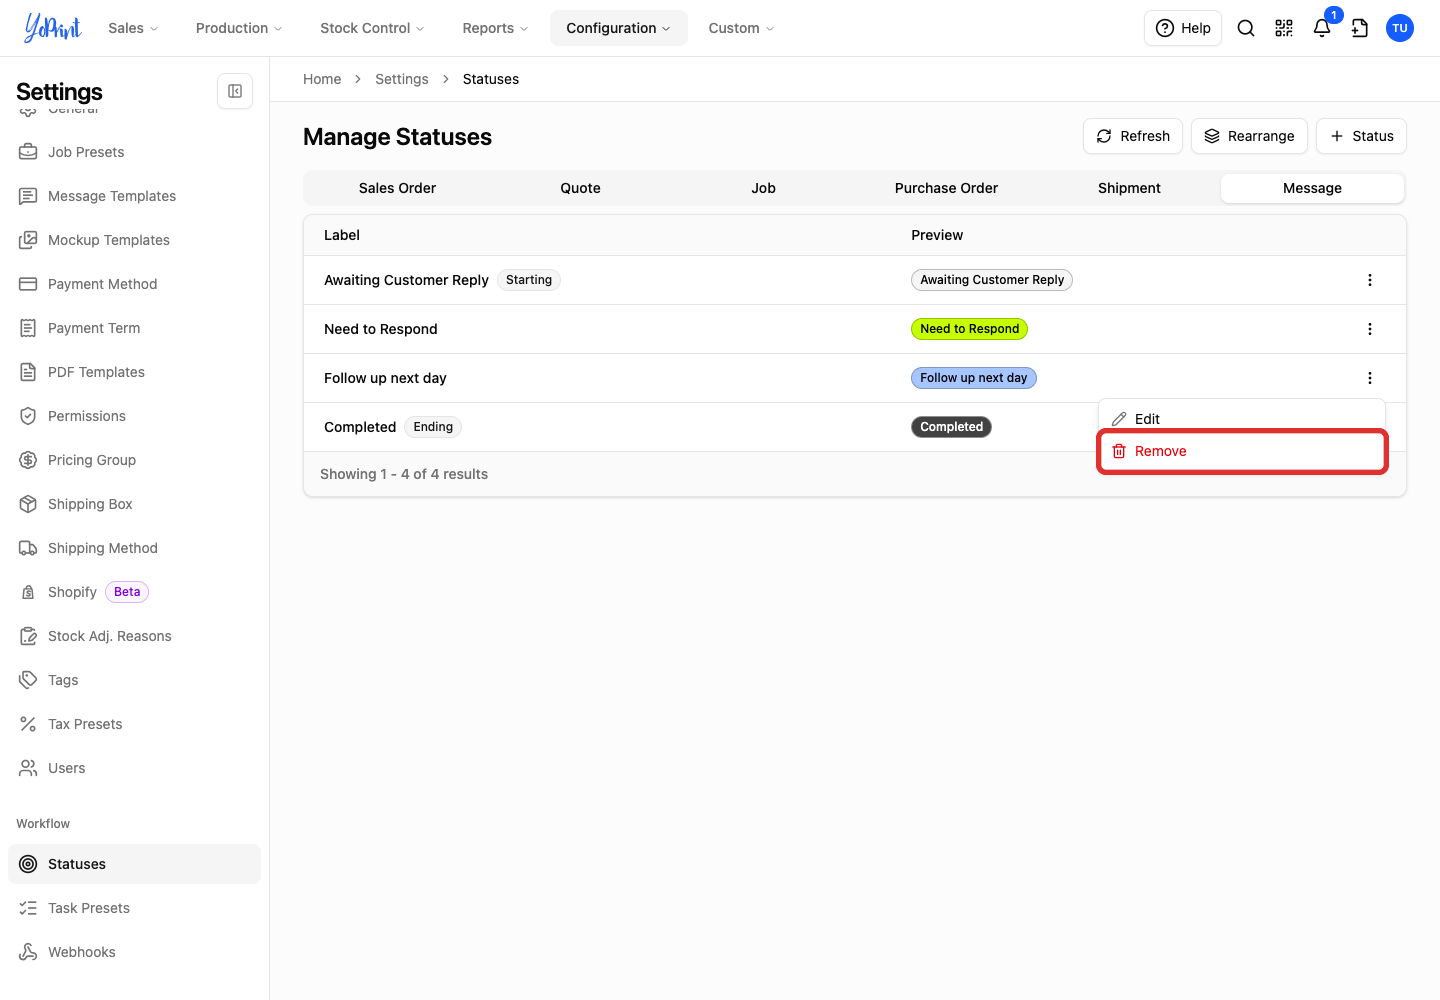
Task: Open Settings breadcrumb link
Action: pos(402,79)
